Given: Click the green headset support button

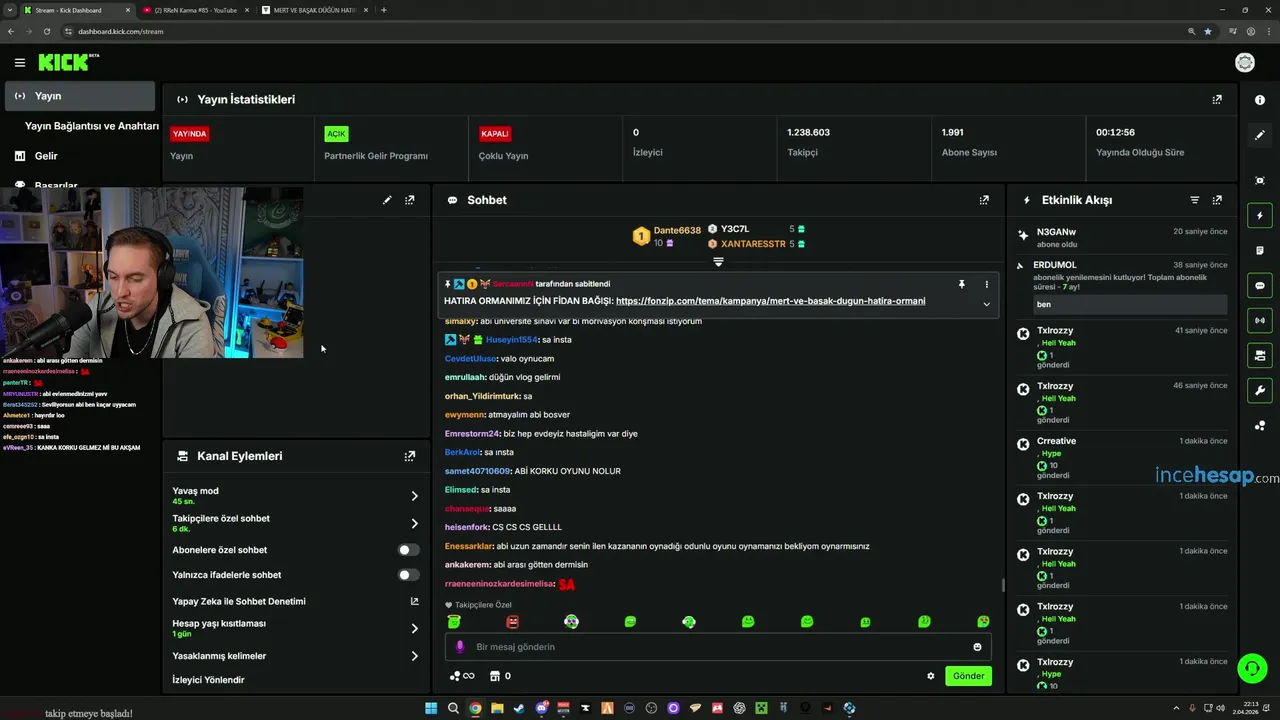Looking at the screenshot, I should point(1252,667).
